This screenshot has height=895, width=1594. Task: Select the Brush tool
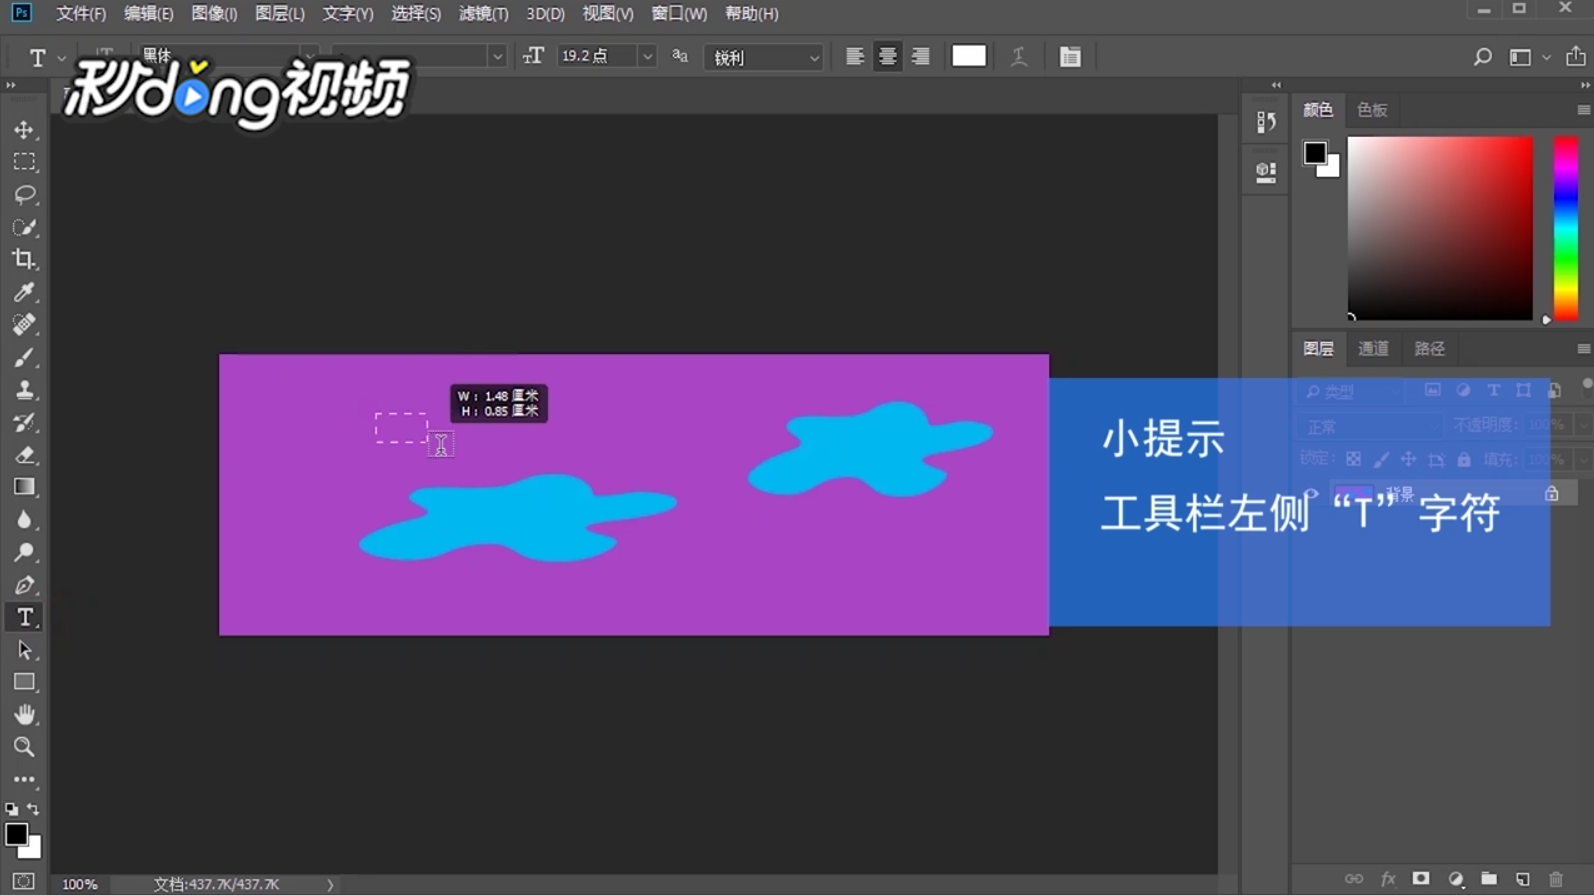(24, 357)
